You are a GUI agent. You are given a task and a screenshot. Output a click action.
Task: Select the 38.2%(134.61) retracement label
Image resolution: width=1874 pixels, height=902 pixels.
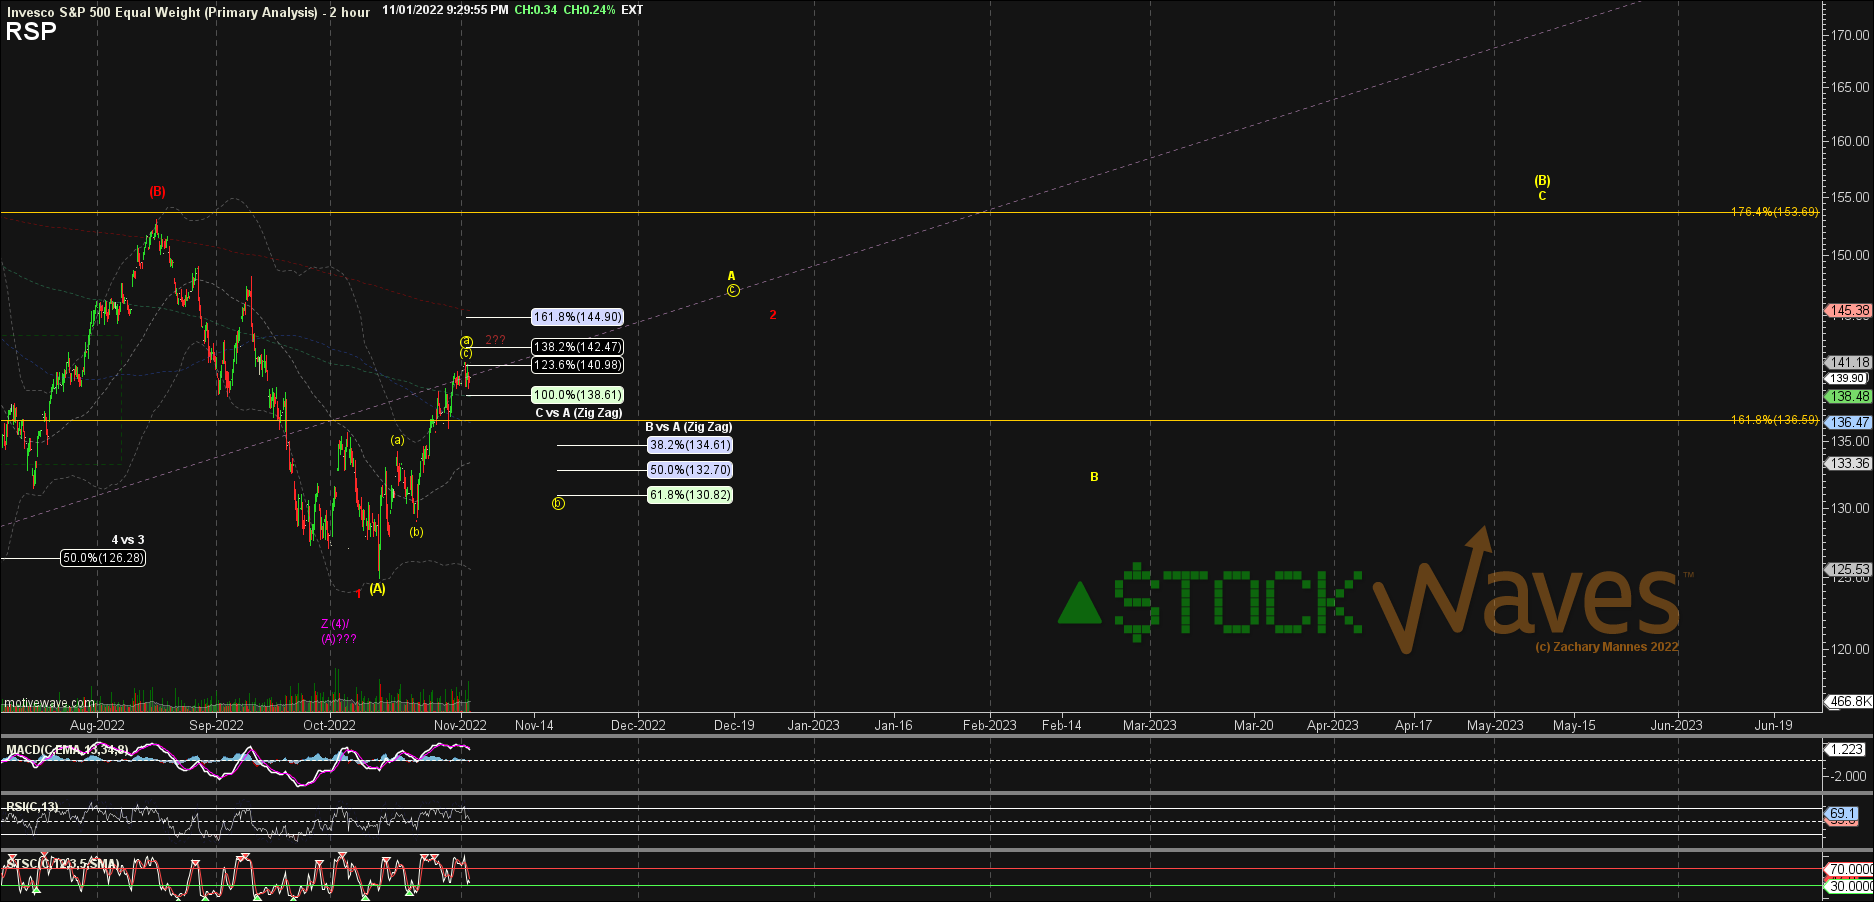coord(690,445)
